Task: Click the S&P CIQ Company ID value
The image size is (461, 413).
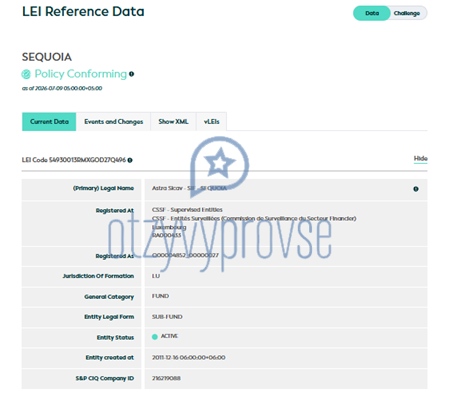Action: tap(166, 378)
